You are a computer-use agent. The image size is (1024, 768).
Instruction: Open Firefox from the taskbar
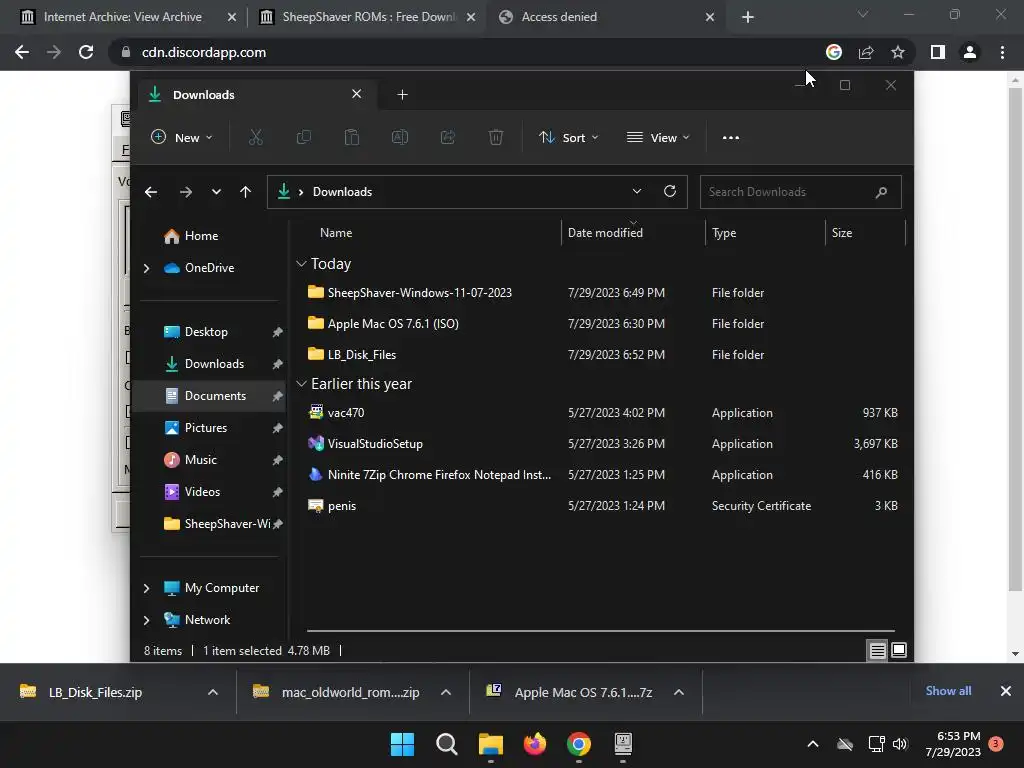point(535,744)
